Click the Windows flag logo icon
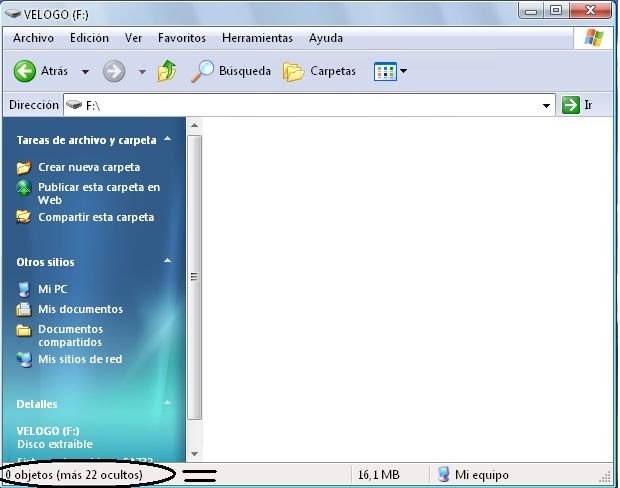The width and height of the screenshot is (620, 488). tap(594, 38)
